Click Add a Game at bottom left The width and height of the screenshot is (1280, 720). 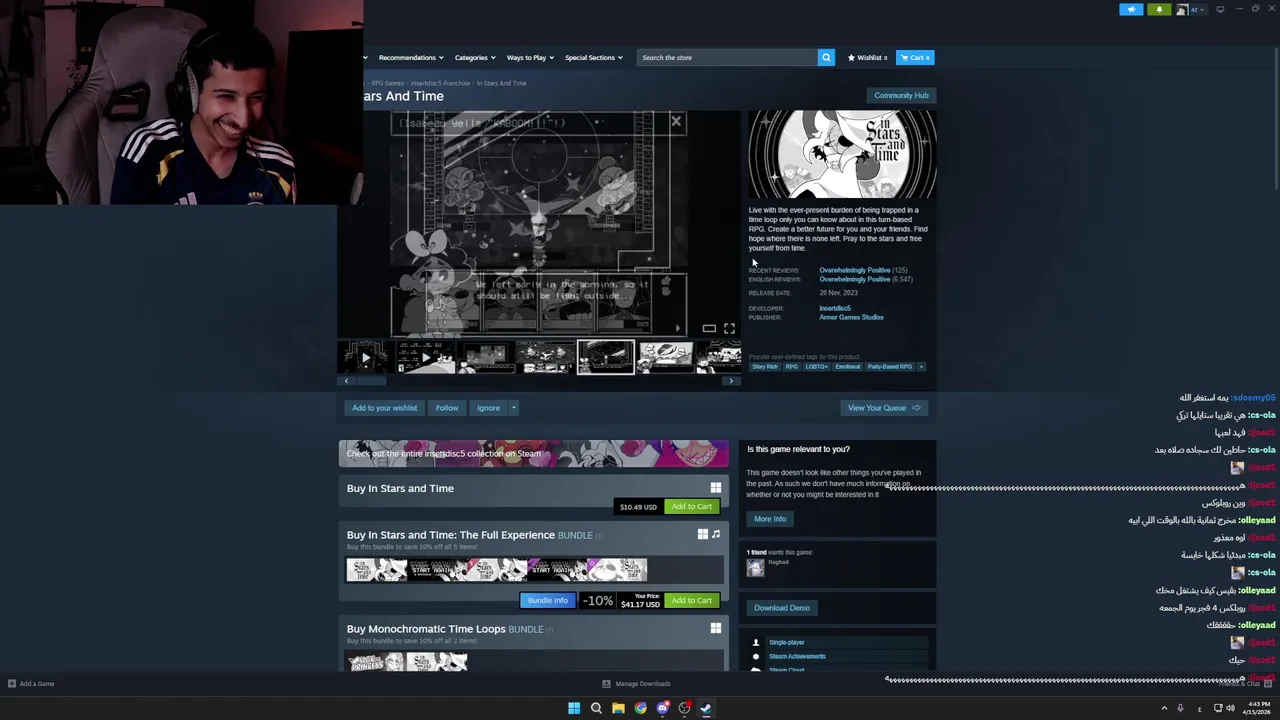pos(31,684)
